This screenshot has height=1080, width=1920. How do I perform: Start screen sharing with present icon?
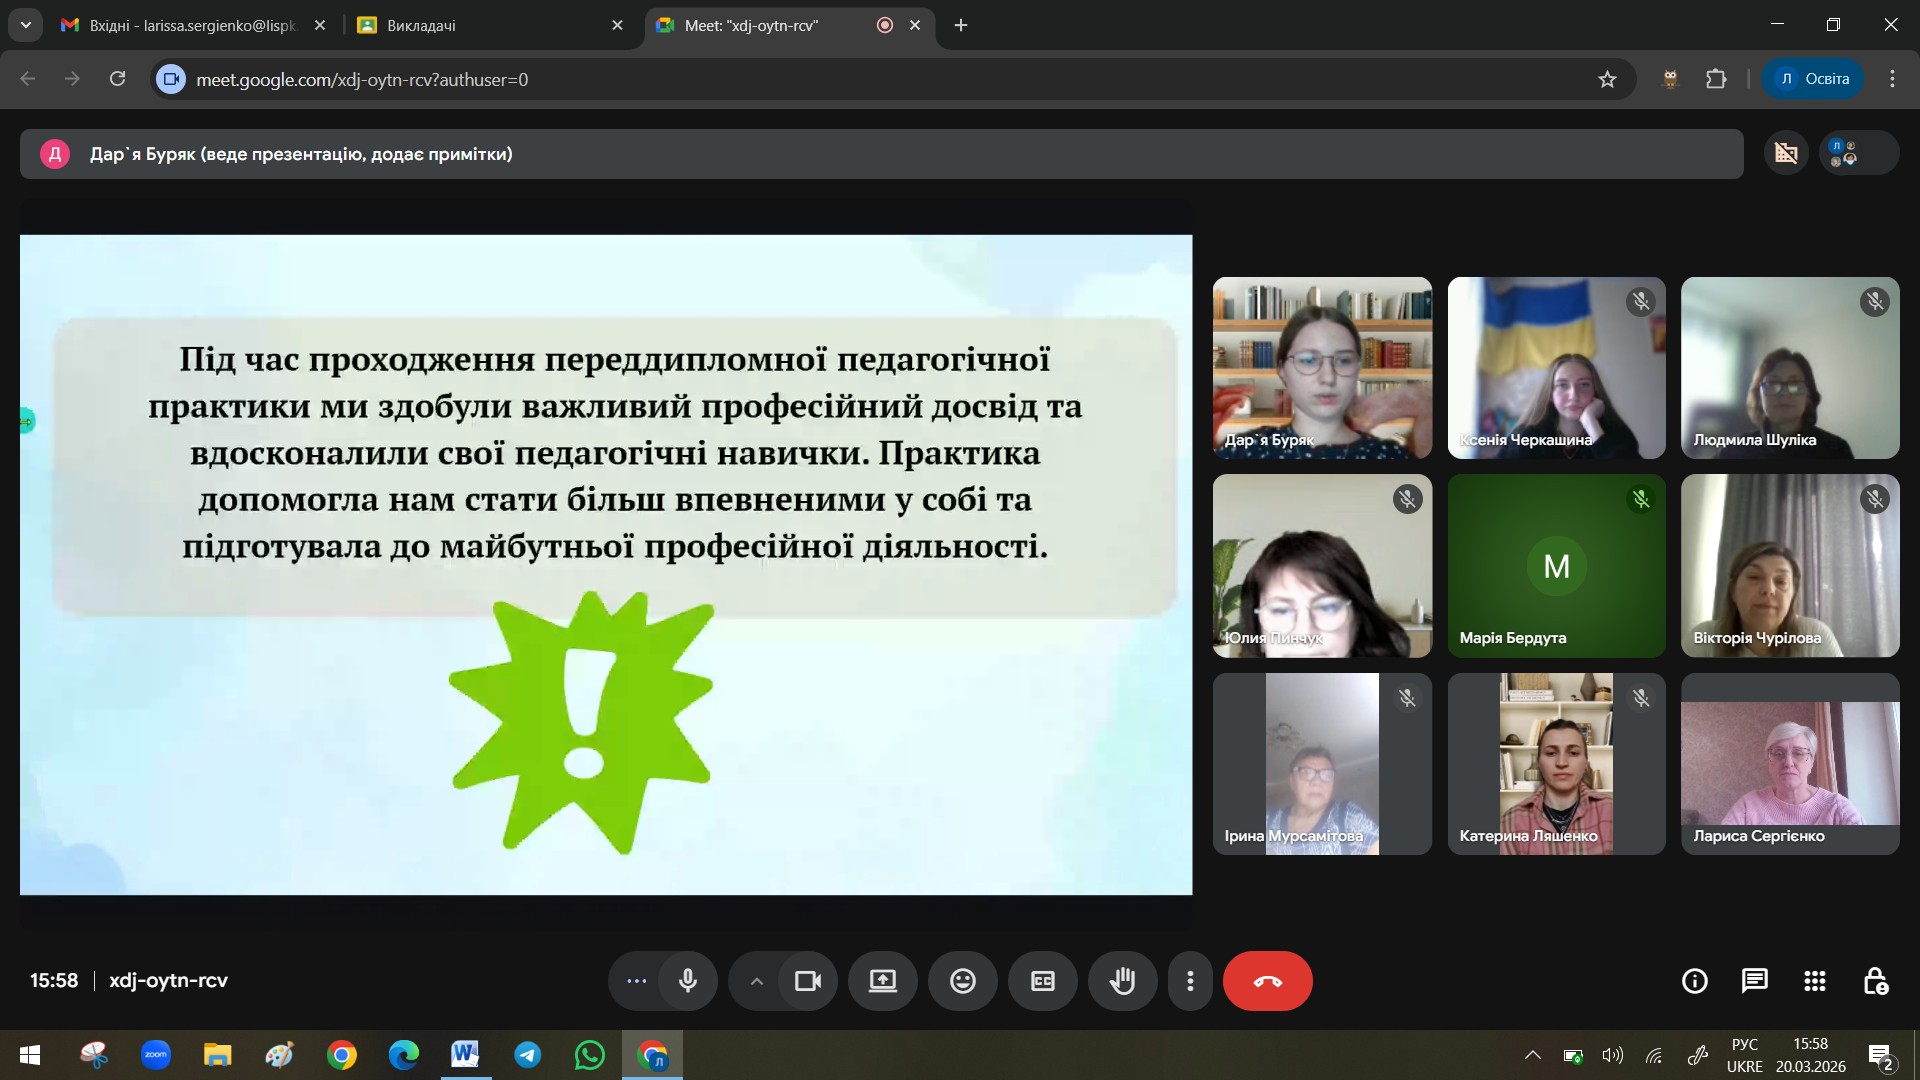click(882, 981)
